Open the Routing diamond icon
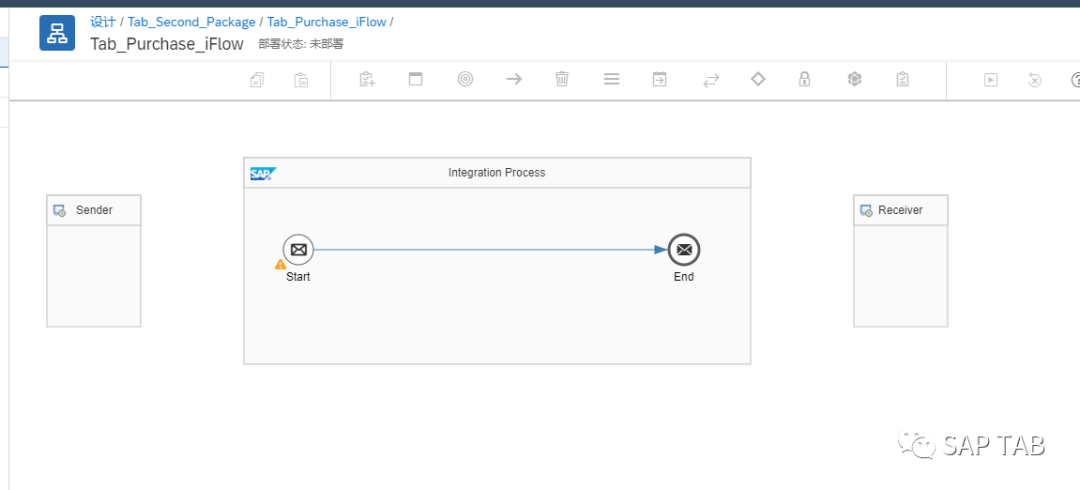Viewport: 1080px width, 490px height. coord(758,79)
